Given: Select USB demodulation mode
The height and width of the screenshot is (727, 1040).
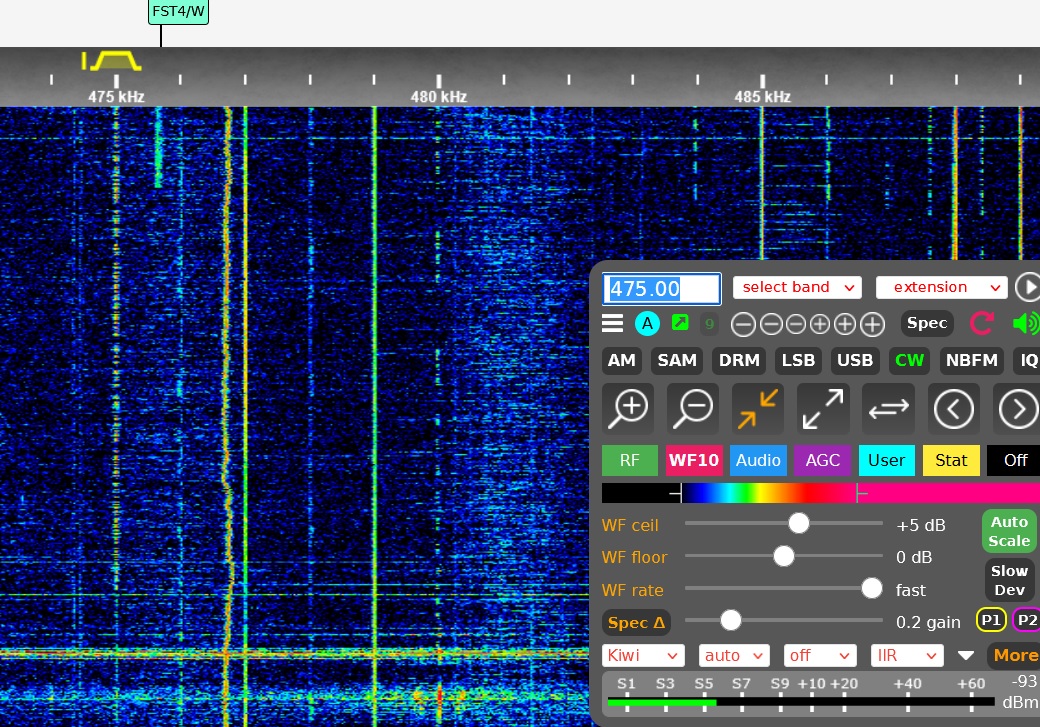Looking at the screenshot, I should tap(854, 361).
